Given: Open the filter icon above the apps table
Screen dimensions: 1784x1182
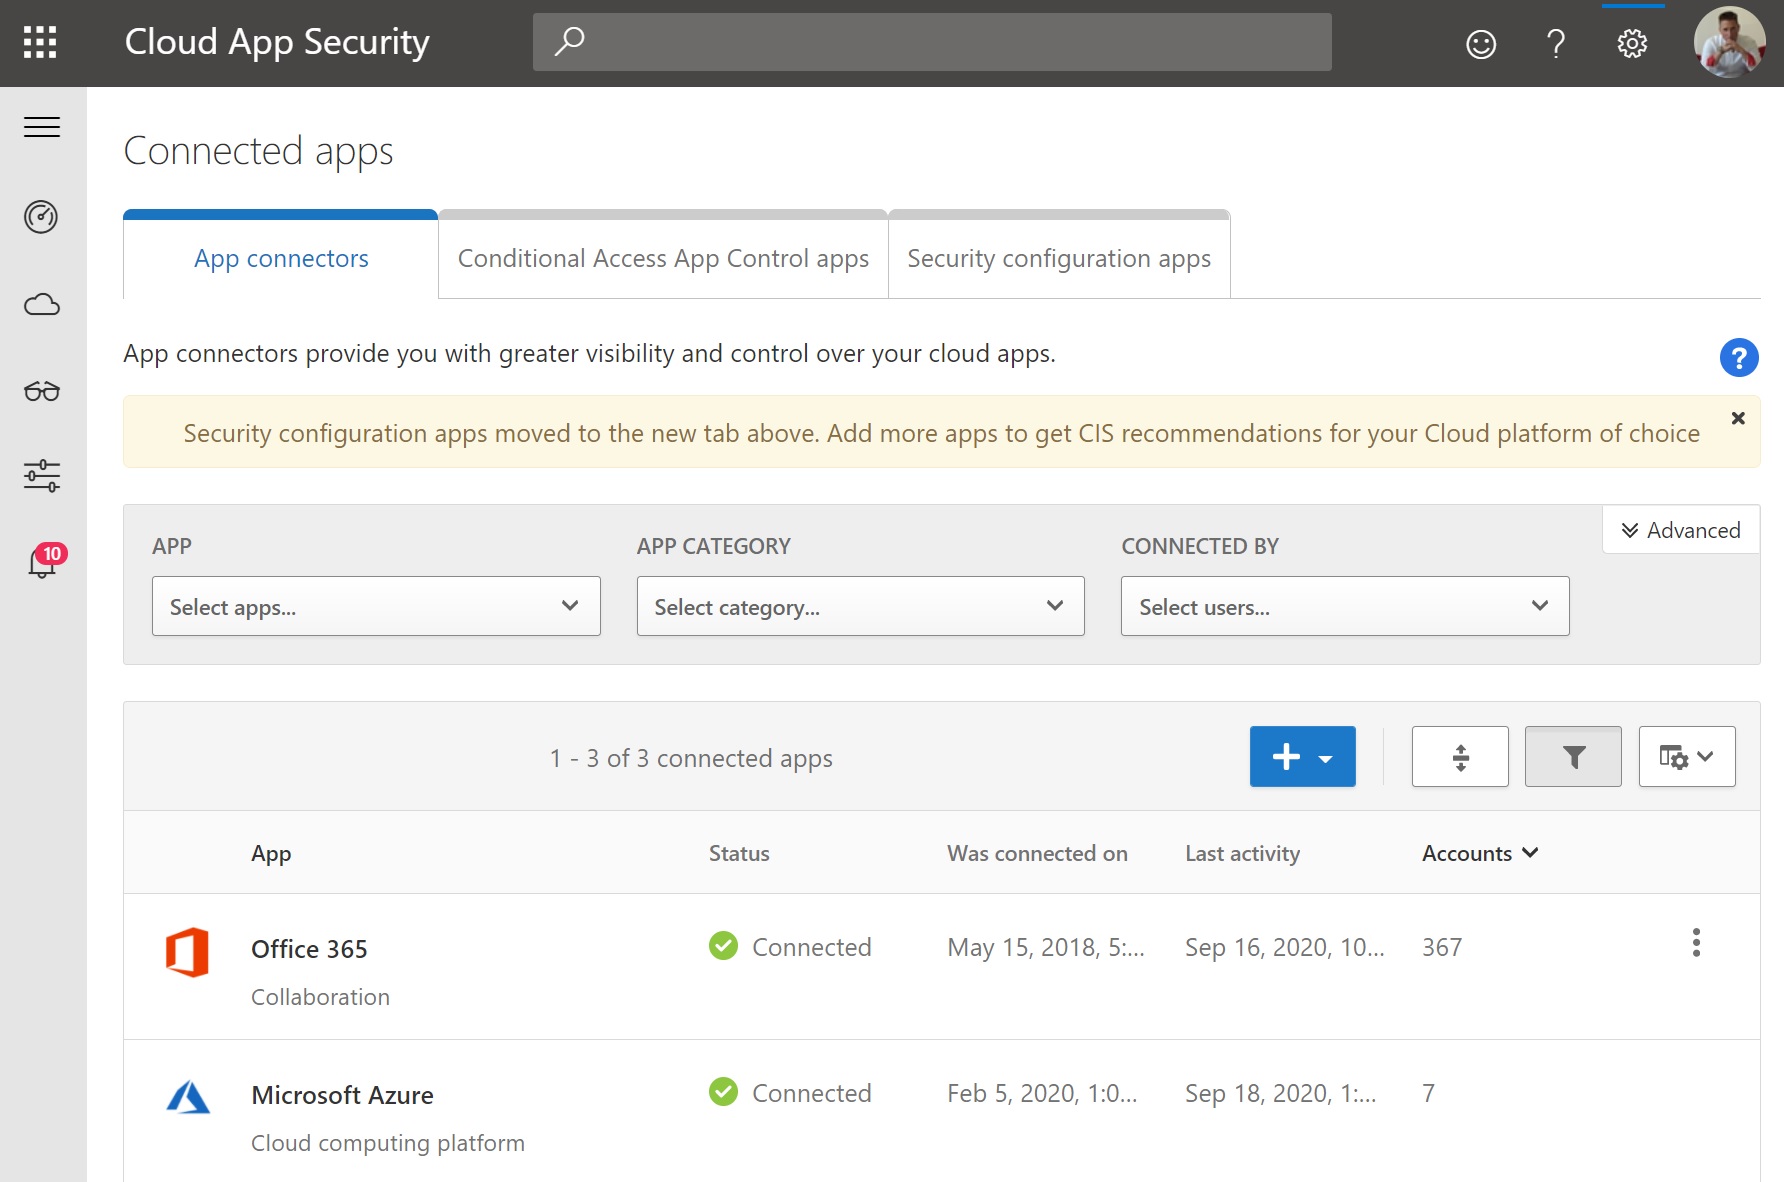Looking at the screenshot, I should 1572,756.
